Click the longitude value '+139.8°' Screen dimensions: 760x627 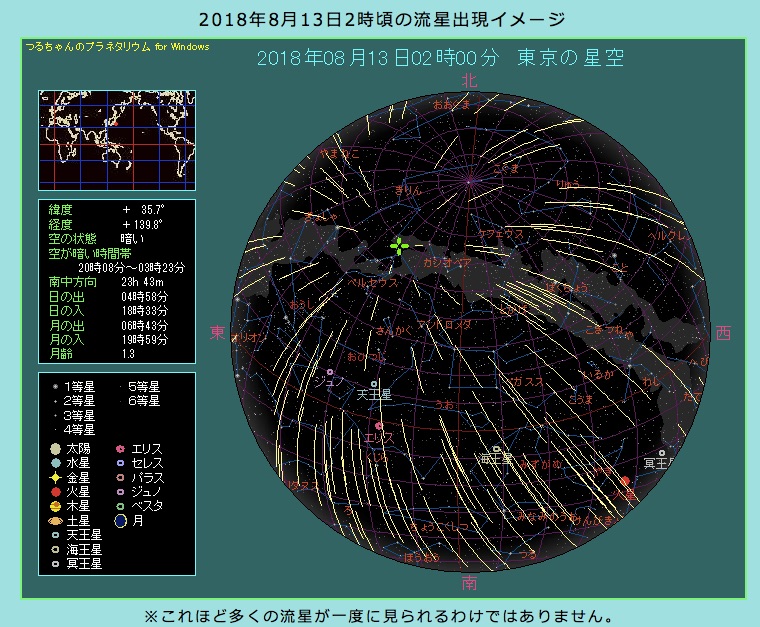click(142, 224)
